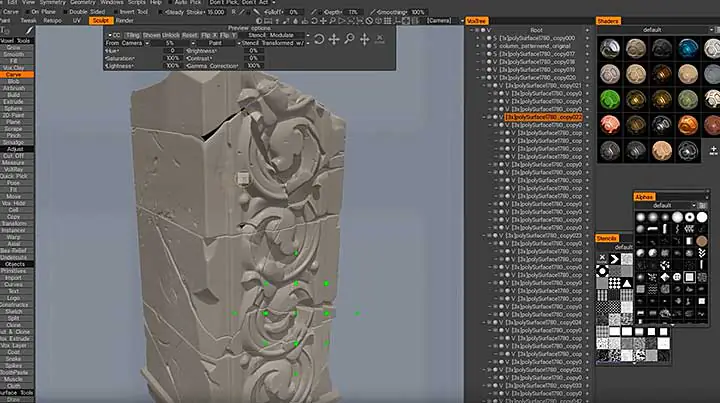Click the Tiling button
Screen dimensions: 720x403
132,35
